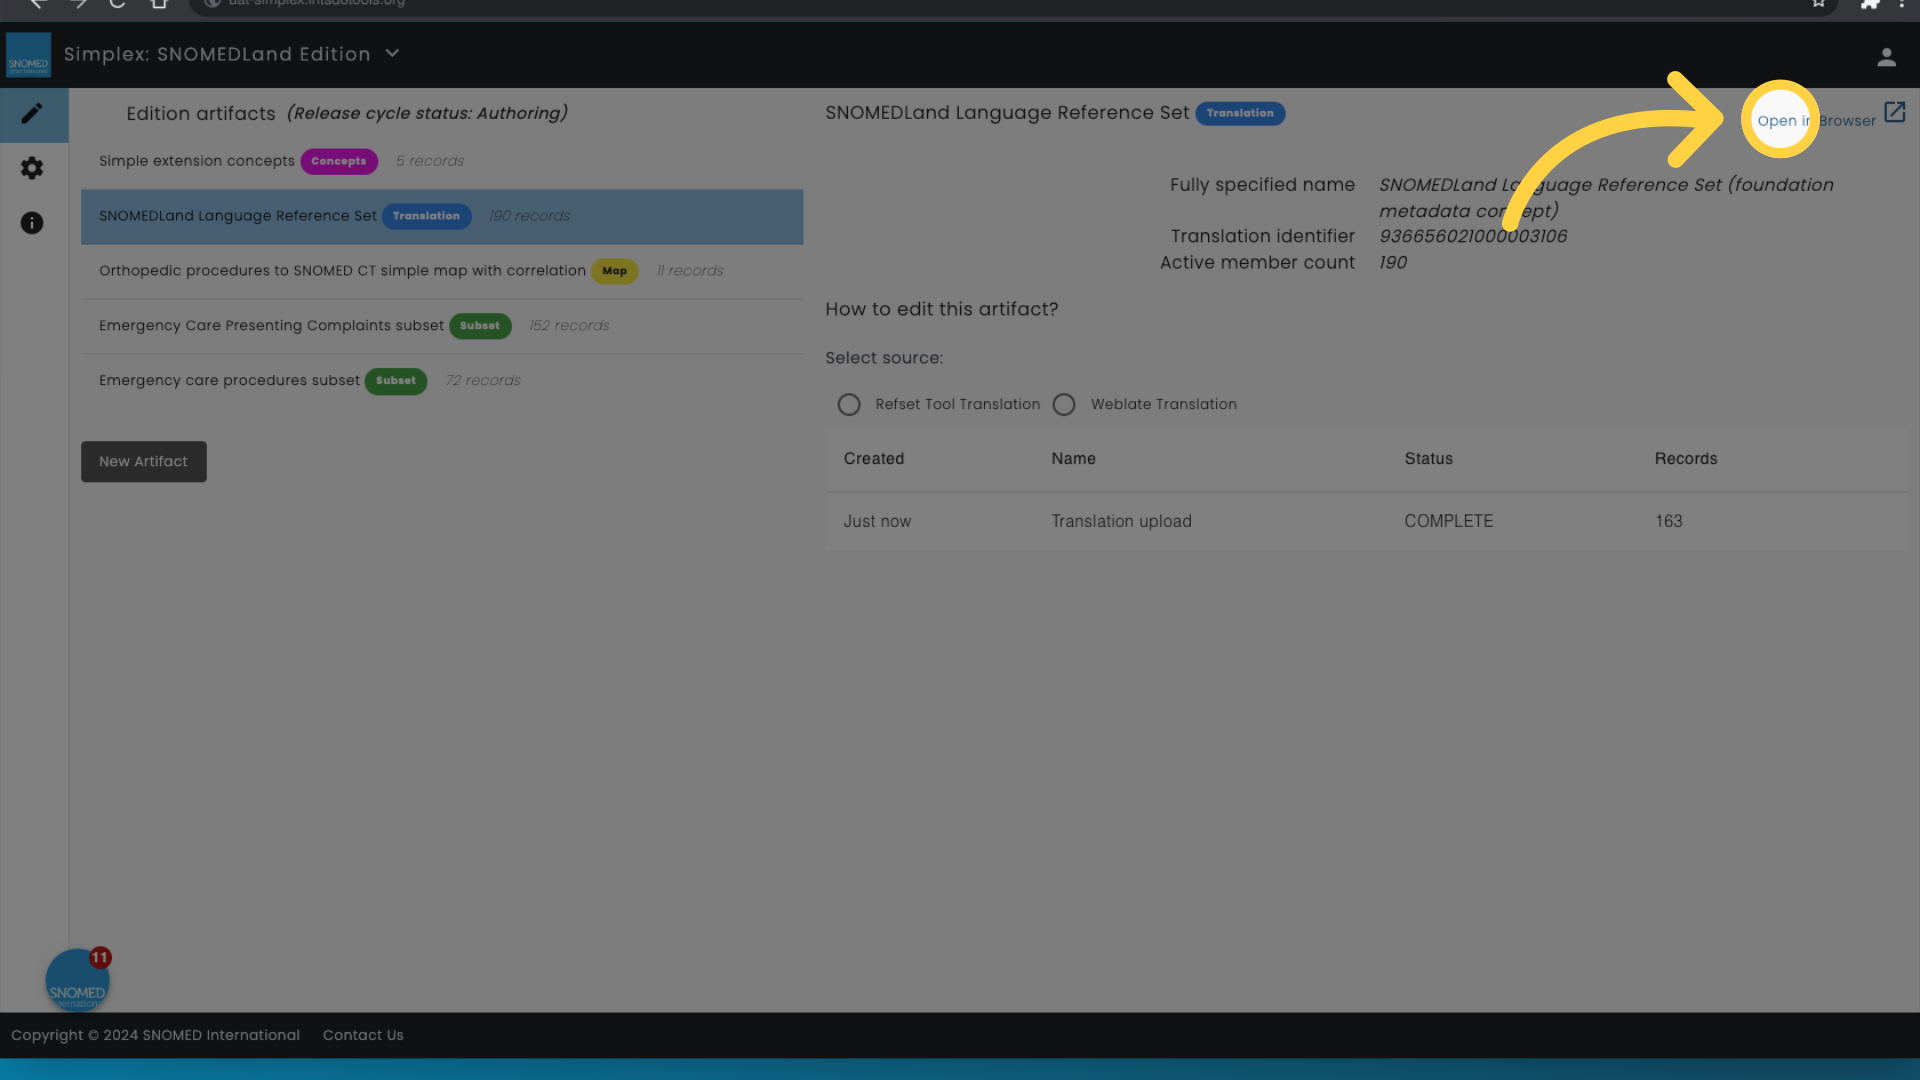Screen dimensions: 1920x1080
Task: Click the Just now created cell
Action: (877, 521)
